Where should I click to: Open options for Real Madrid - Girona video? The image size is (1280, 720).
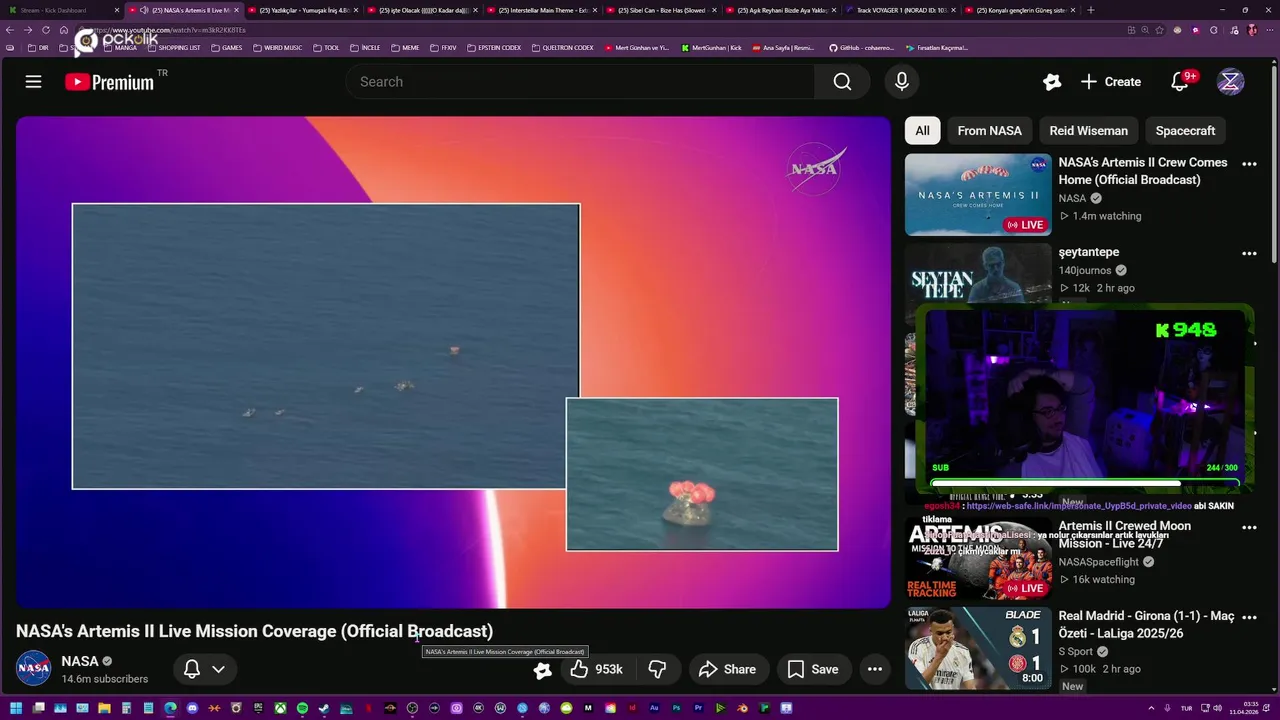pyautogui.click(x=1249, y=619)
